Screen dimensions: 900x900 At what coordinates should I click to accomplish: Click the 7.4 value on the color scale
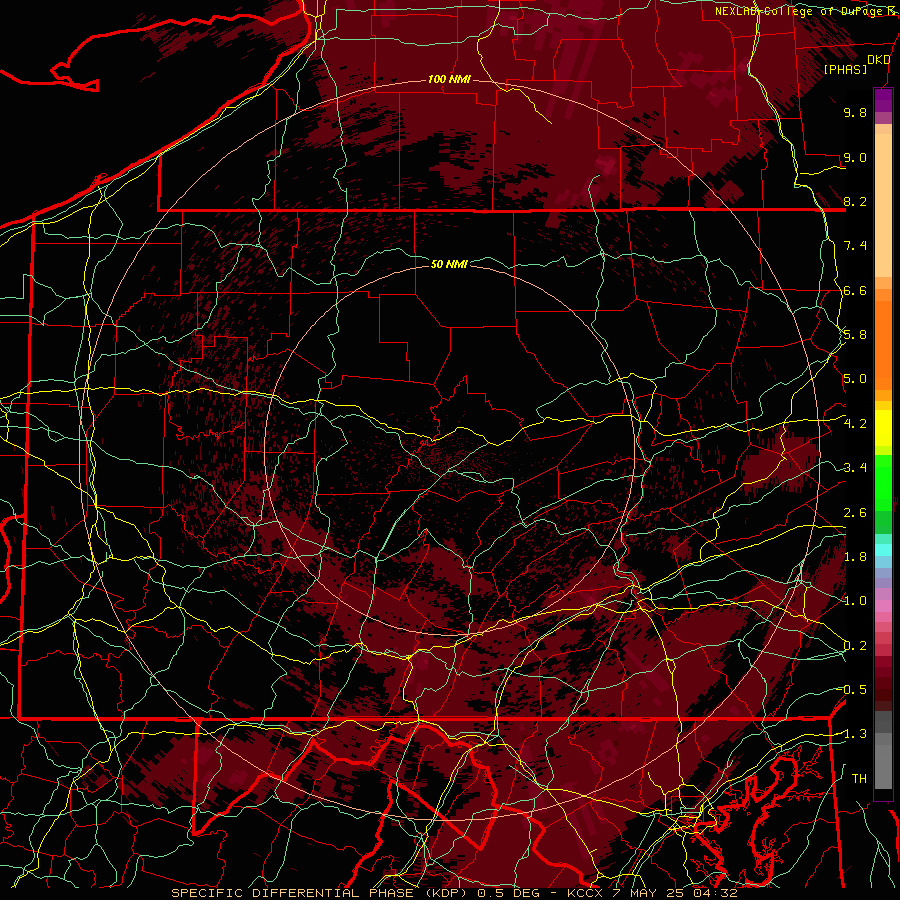point(855,246)
